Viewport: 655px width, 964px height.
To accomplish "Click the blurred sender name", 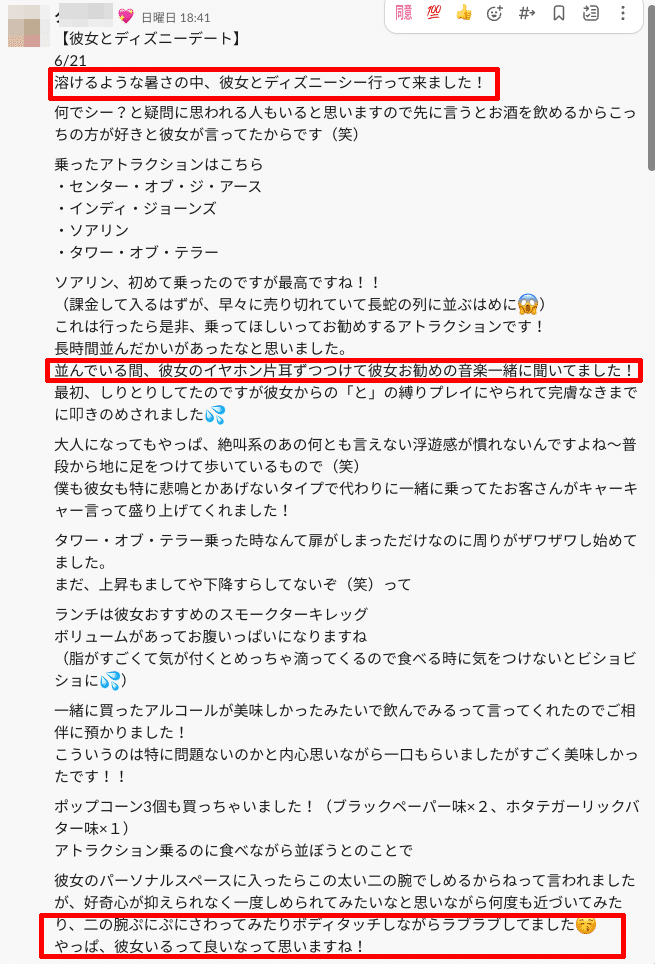I will point(84,15).
